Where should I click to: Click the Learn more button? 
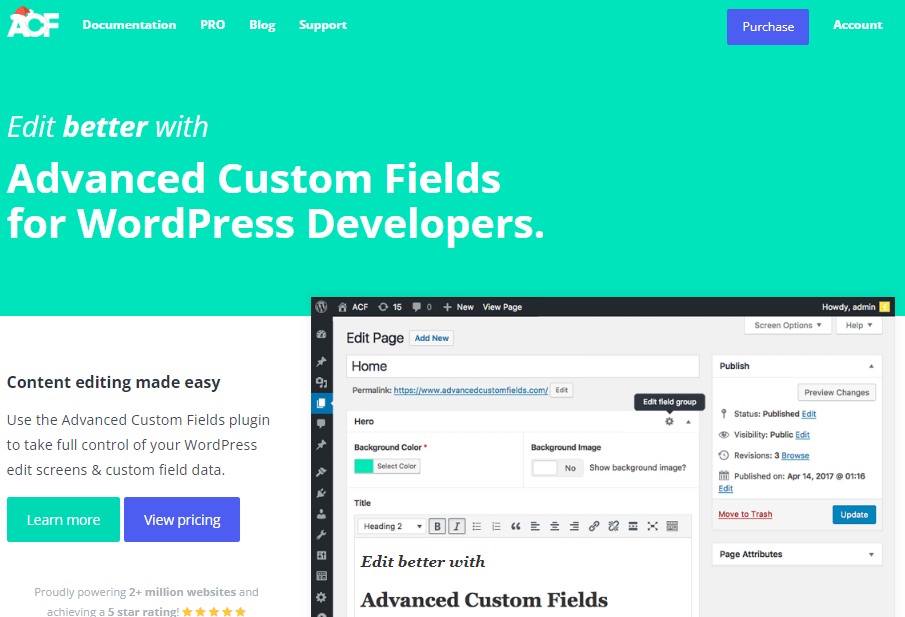point(63,519)
